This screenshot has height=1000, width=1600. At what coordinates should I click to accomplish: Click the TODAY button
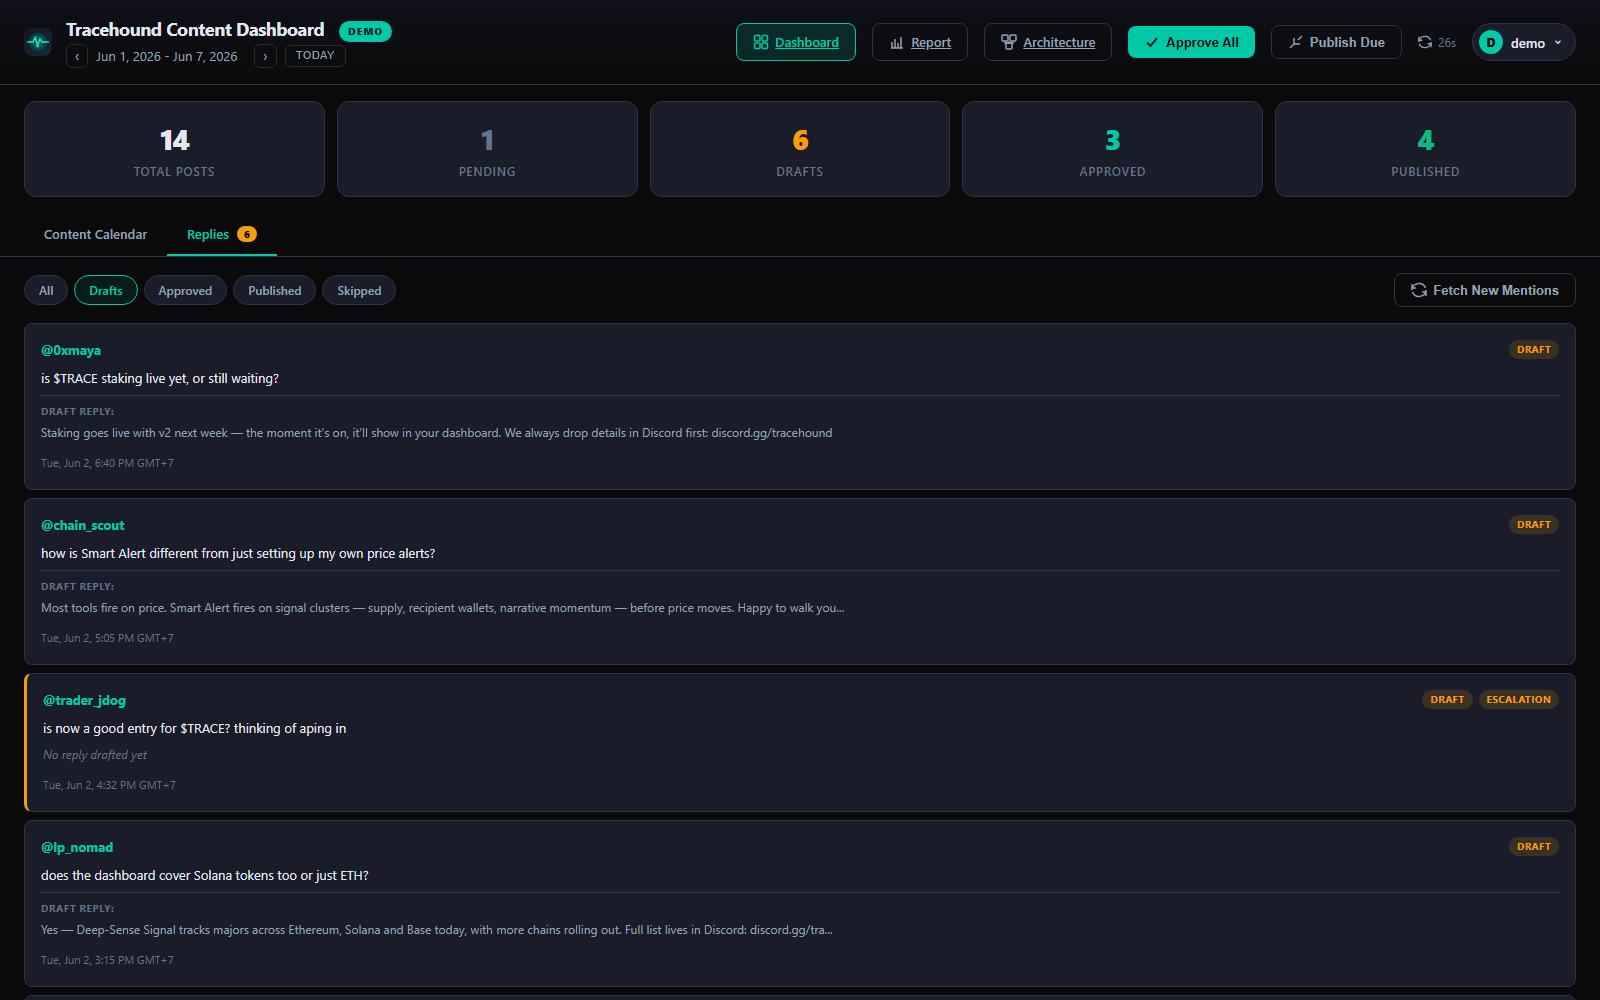pos(315,56)
